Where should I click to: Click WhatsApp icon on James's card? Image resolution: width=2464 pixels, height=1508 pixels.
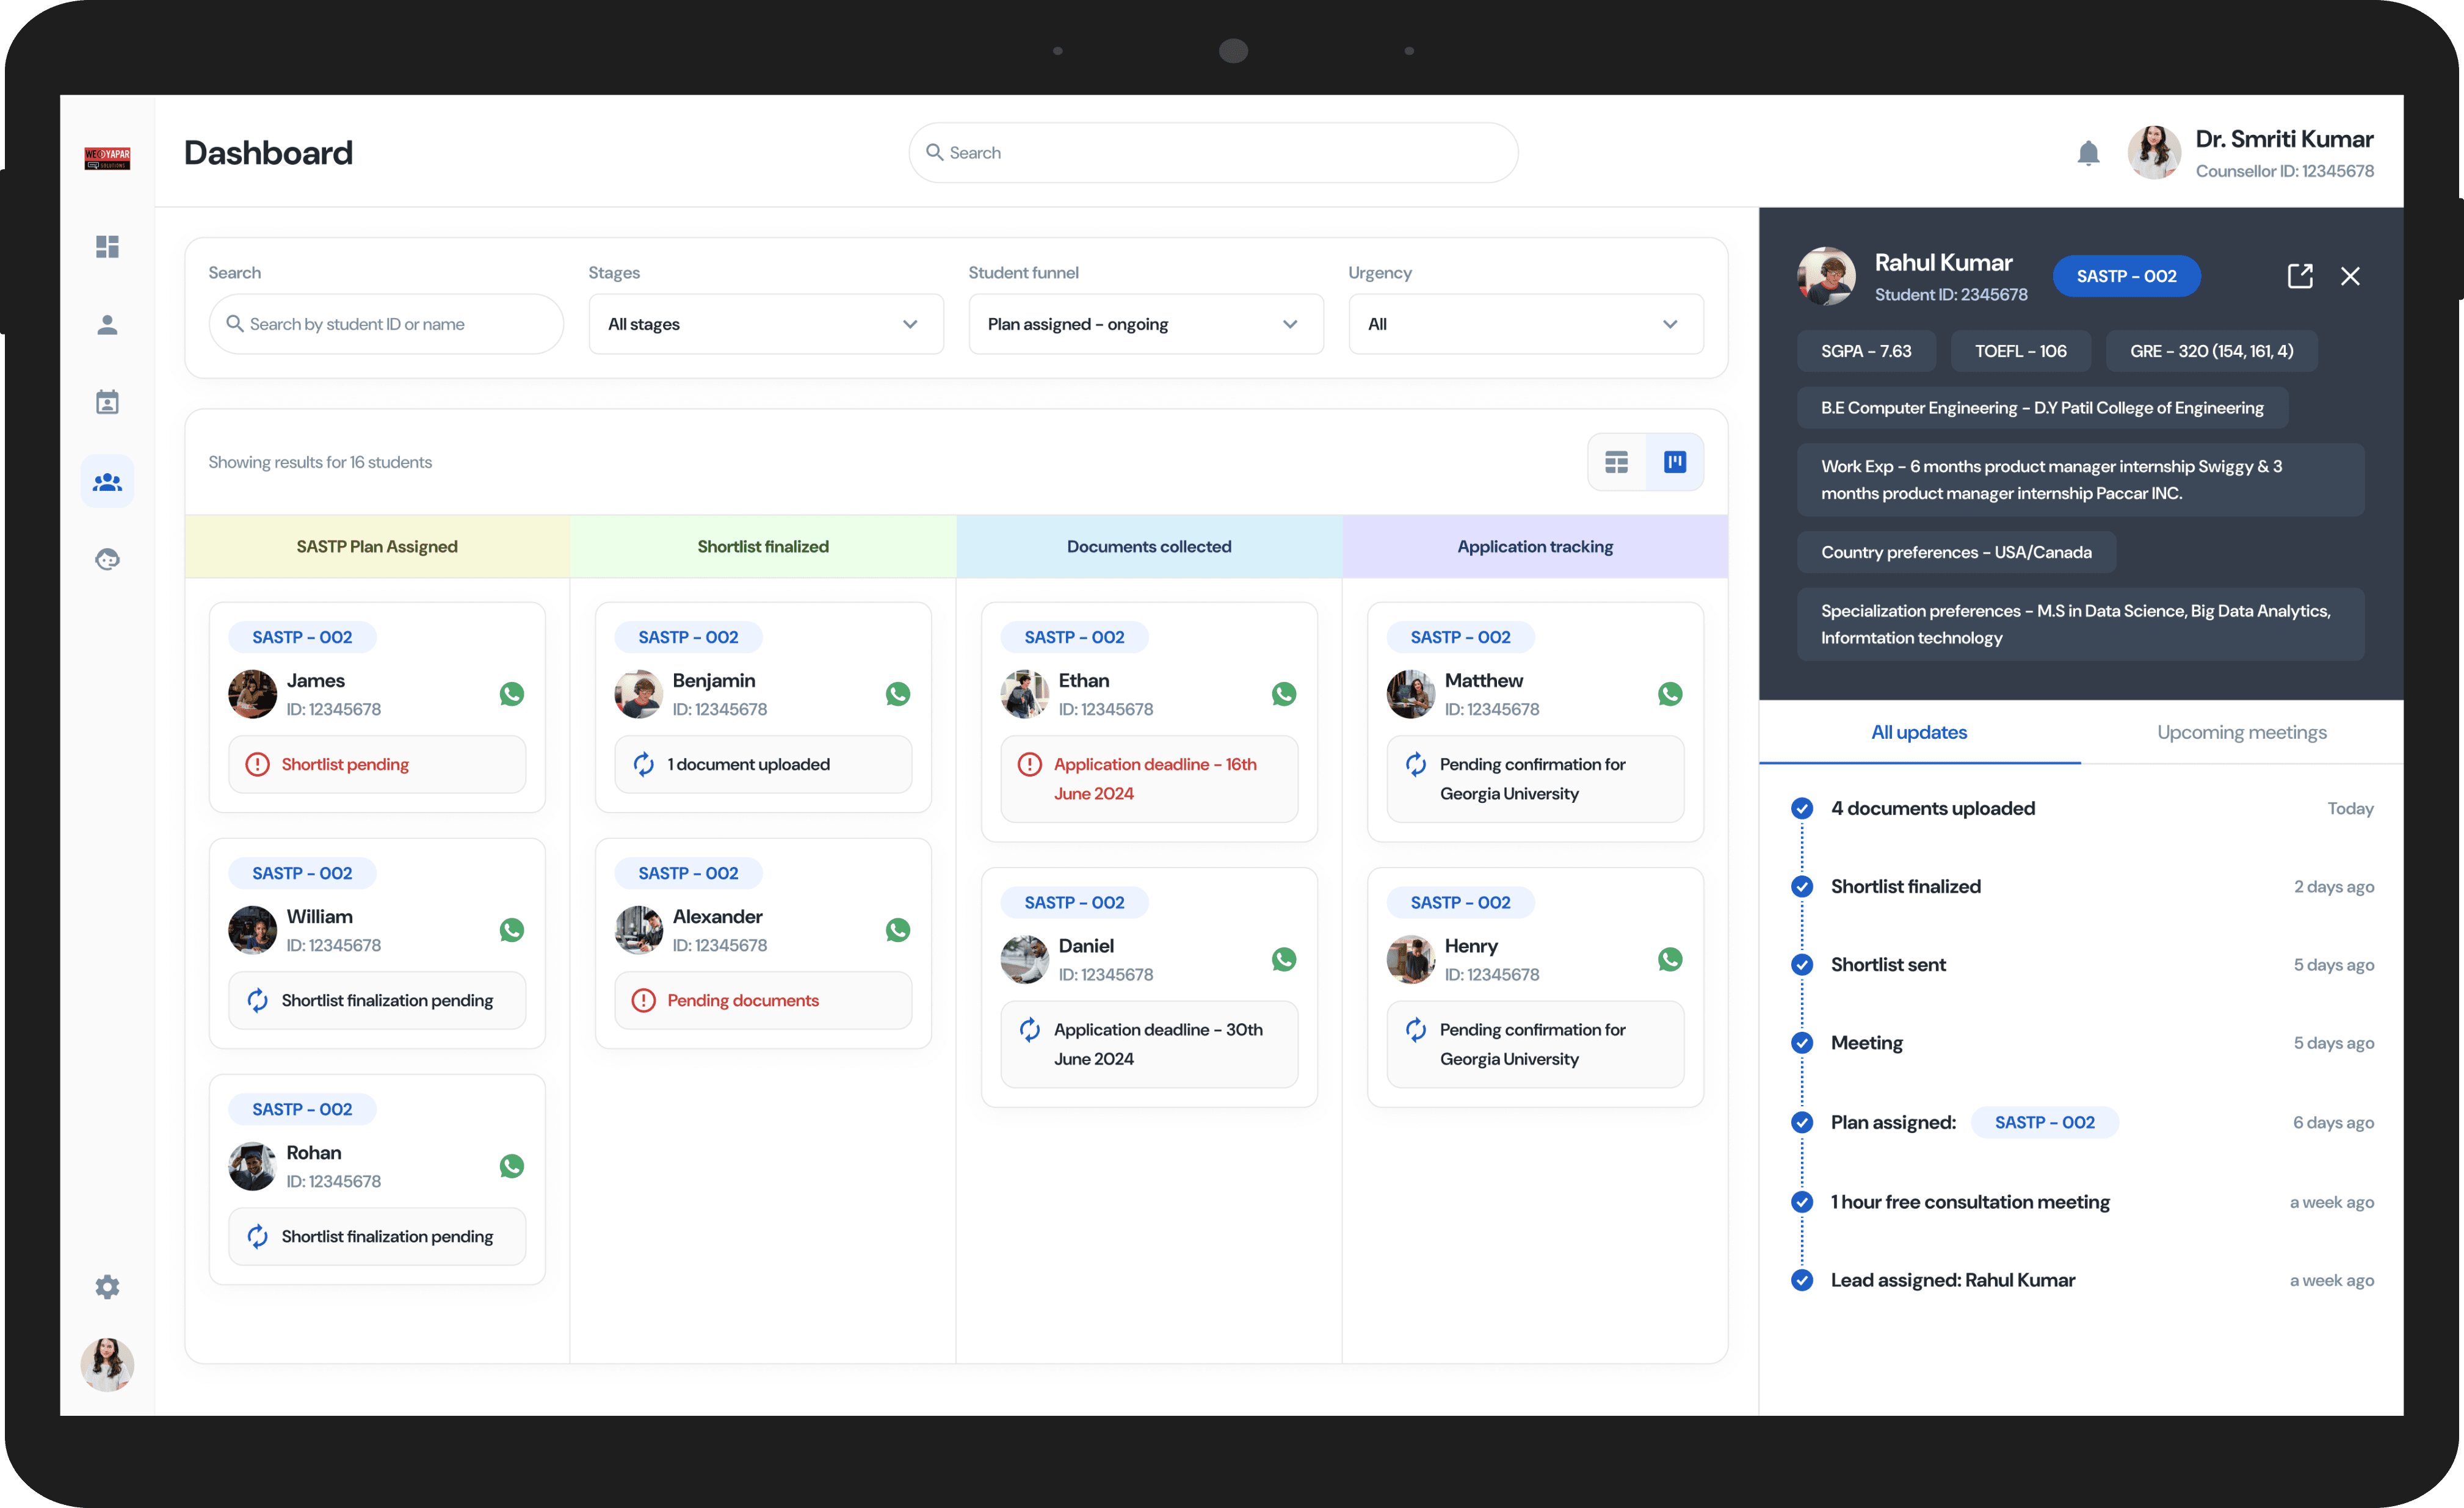(x=512, y=694)
